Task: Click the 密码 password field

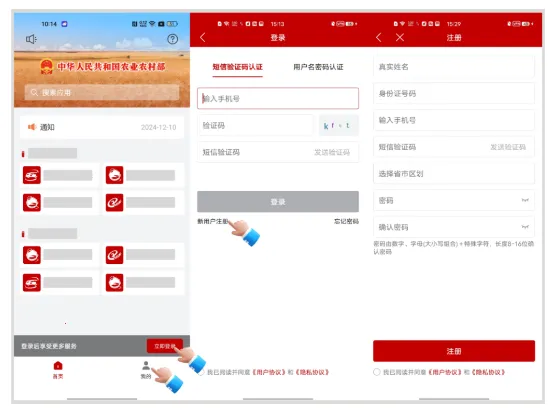Action: 454,200
